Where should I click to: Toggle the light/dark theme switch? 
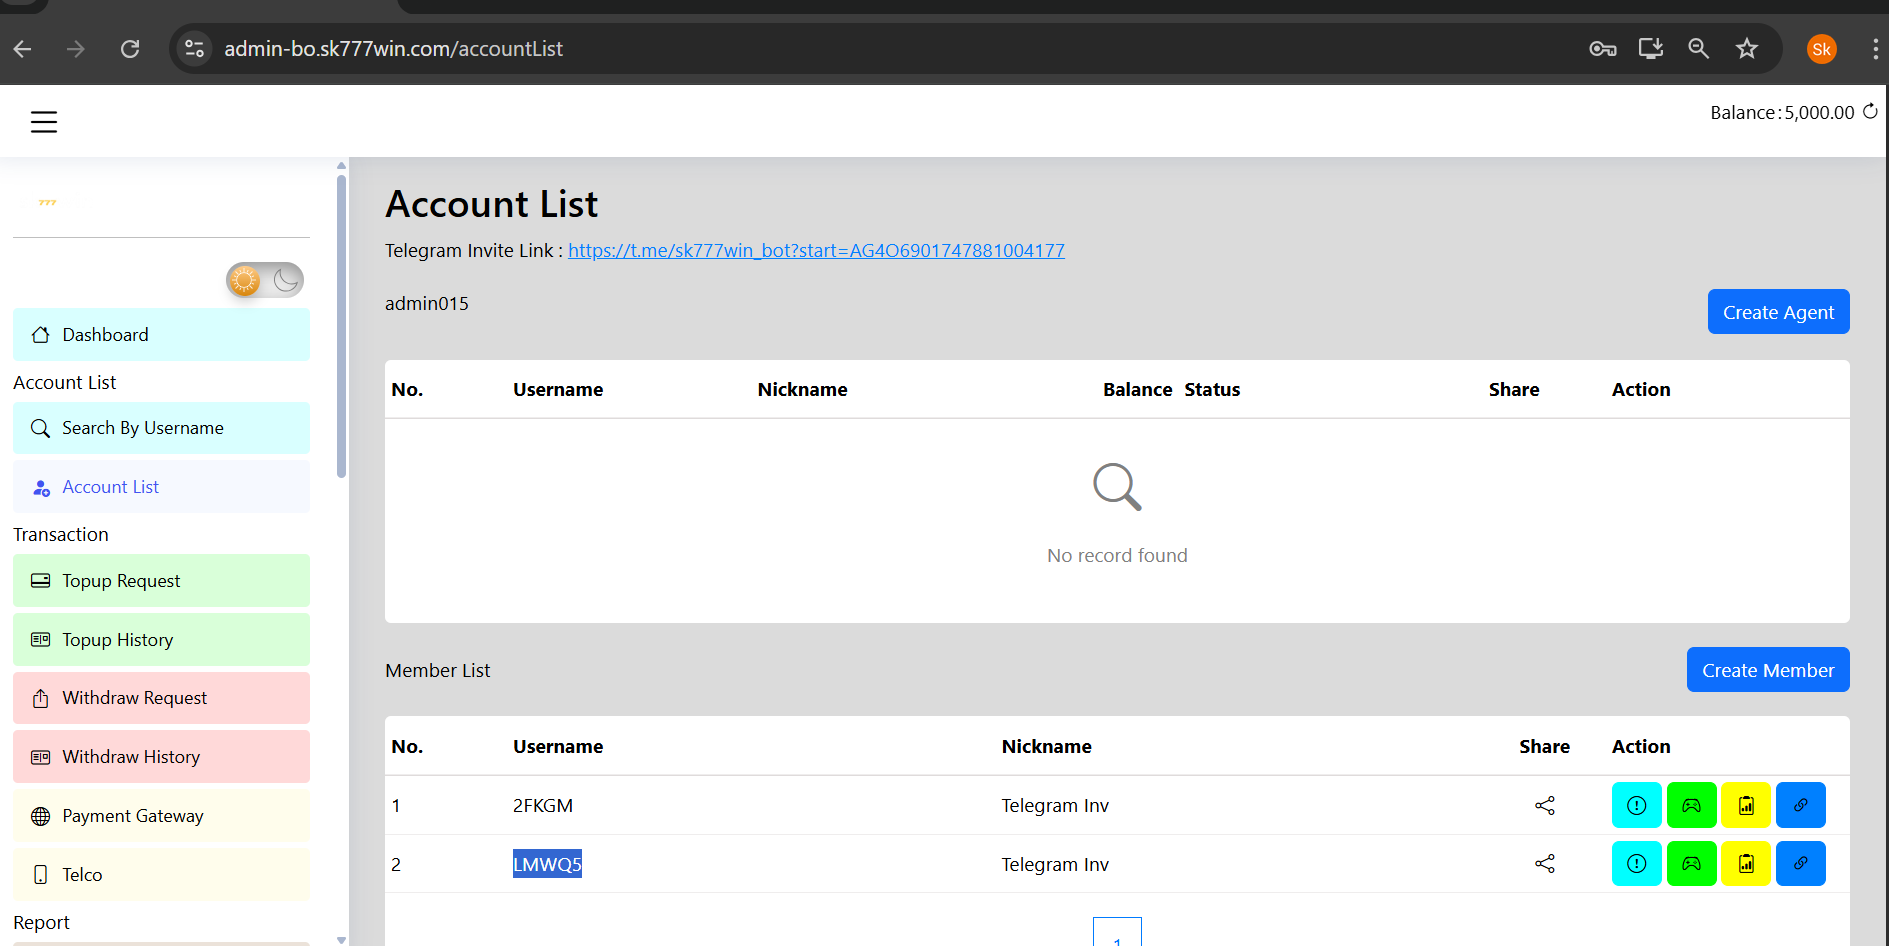[x=265, y=280]
